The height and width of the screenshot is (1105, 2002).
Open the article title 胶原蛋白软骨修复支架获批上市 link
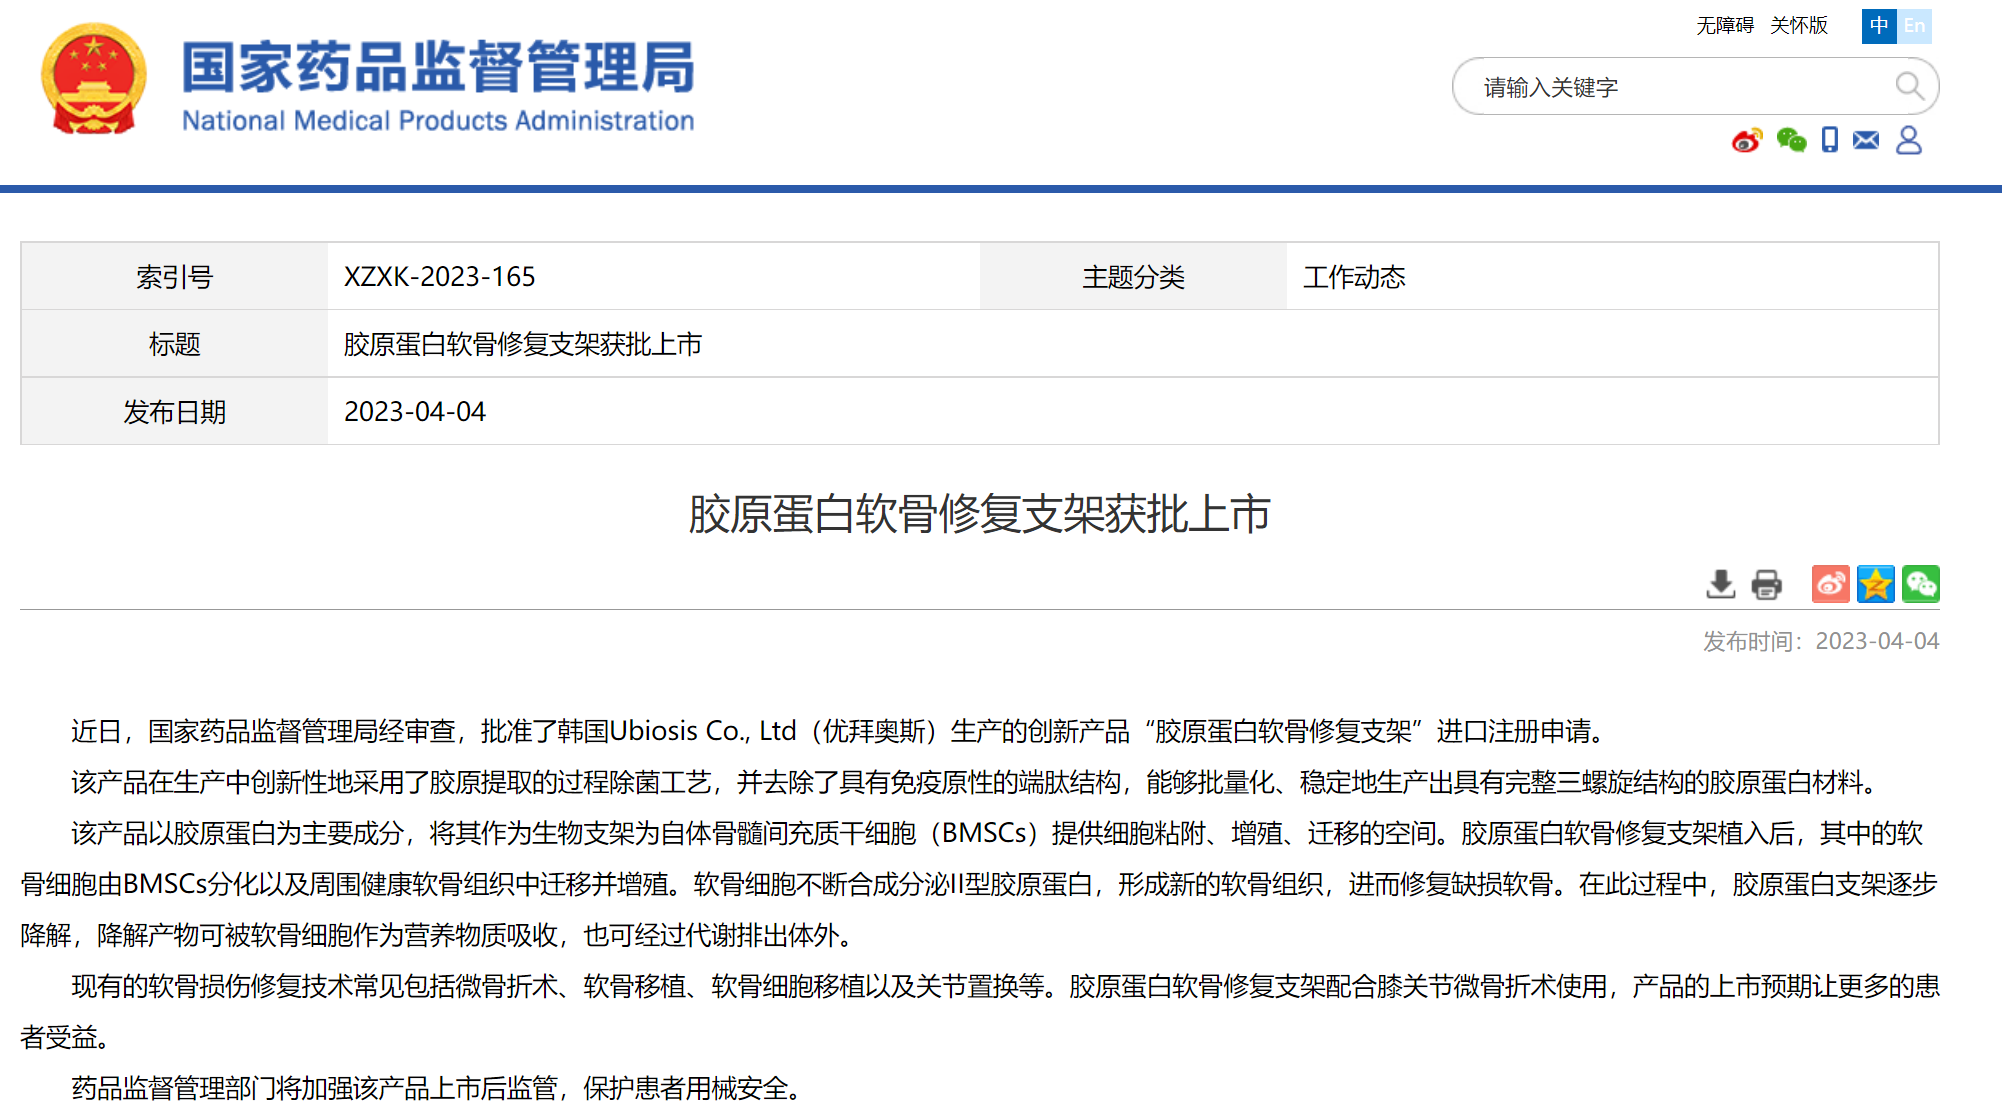point(522,343)
